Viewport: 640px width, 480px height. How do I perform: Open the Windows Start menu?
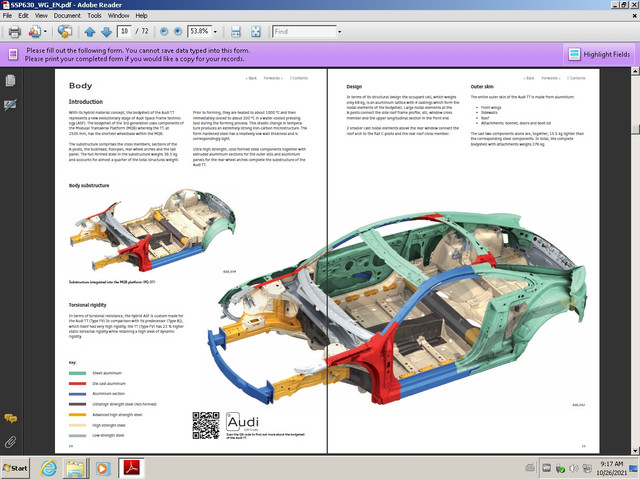(15, 468)
